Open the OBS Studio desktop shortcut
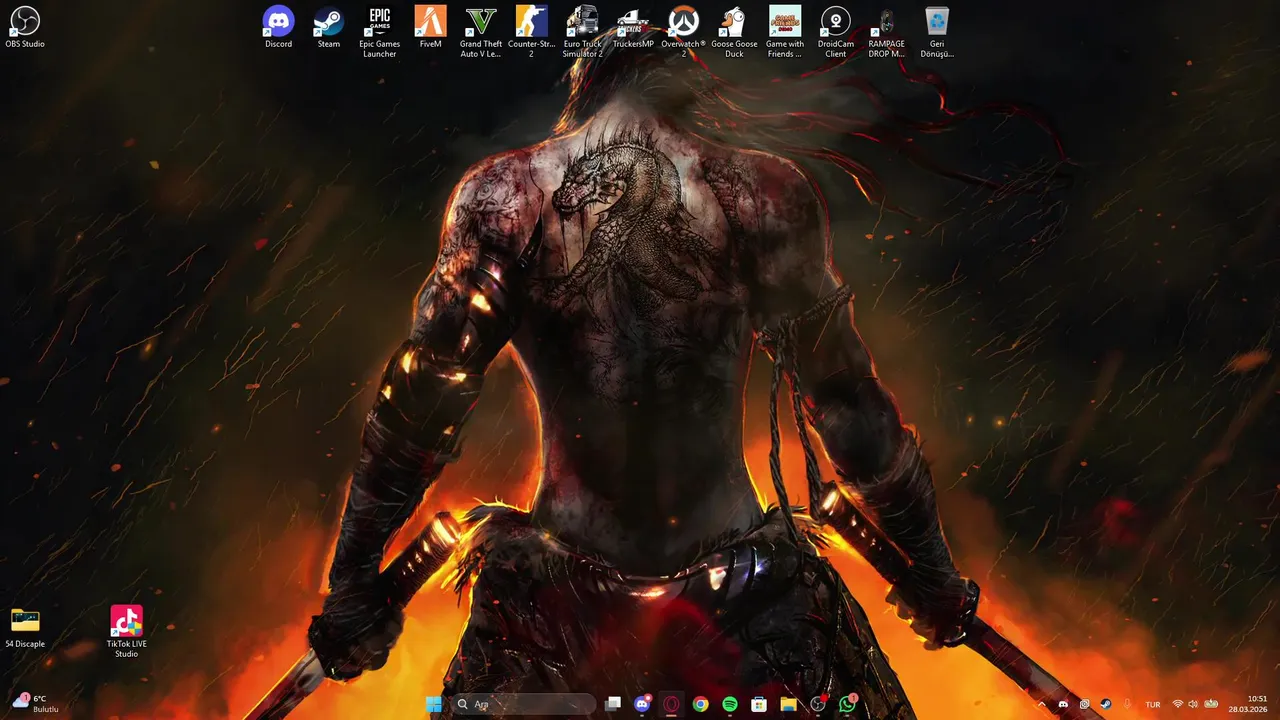The width and height of the screenshot is (1280, 720). 25,27
